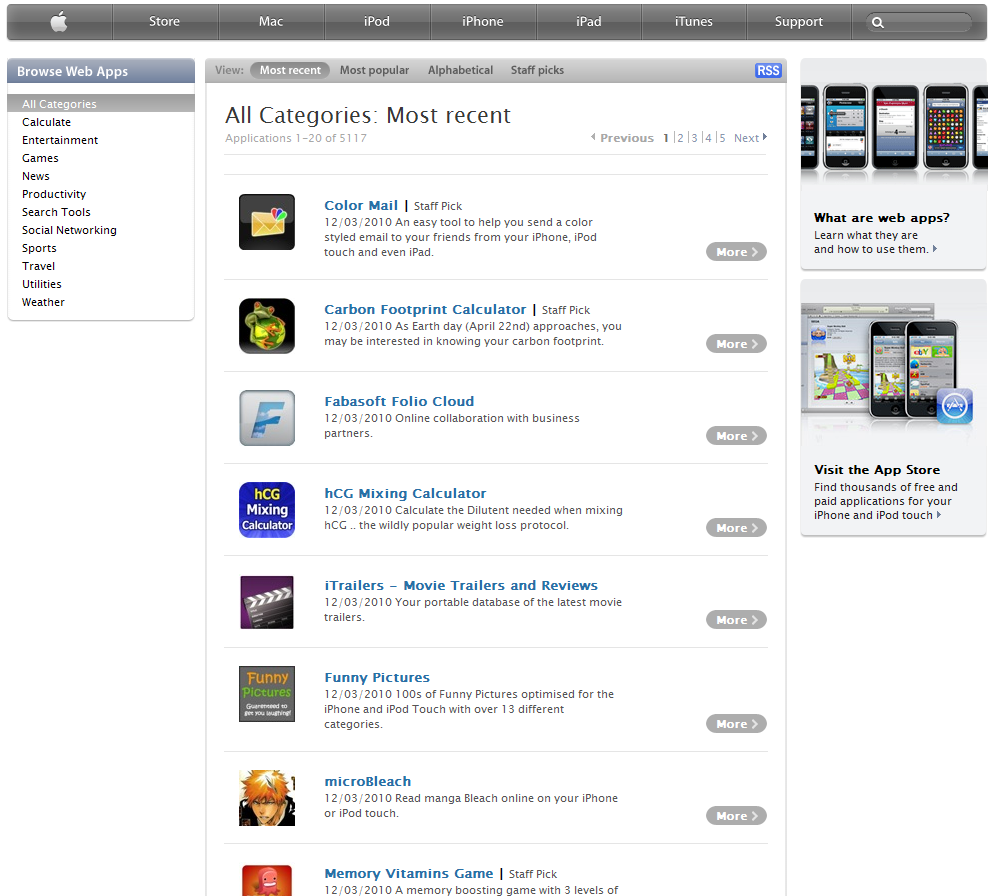
Task: Open iTrailers Movie Trailers title link
Action: point(461,585)
